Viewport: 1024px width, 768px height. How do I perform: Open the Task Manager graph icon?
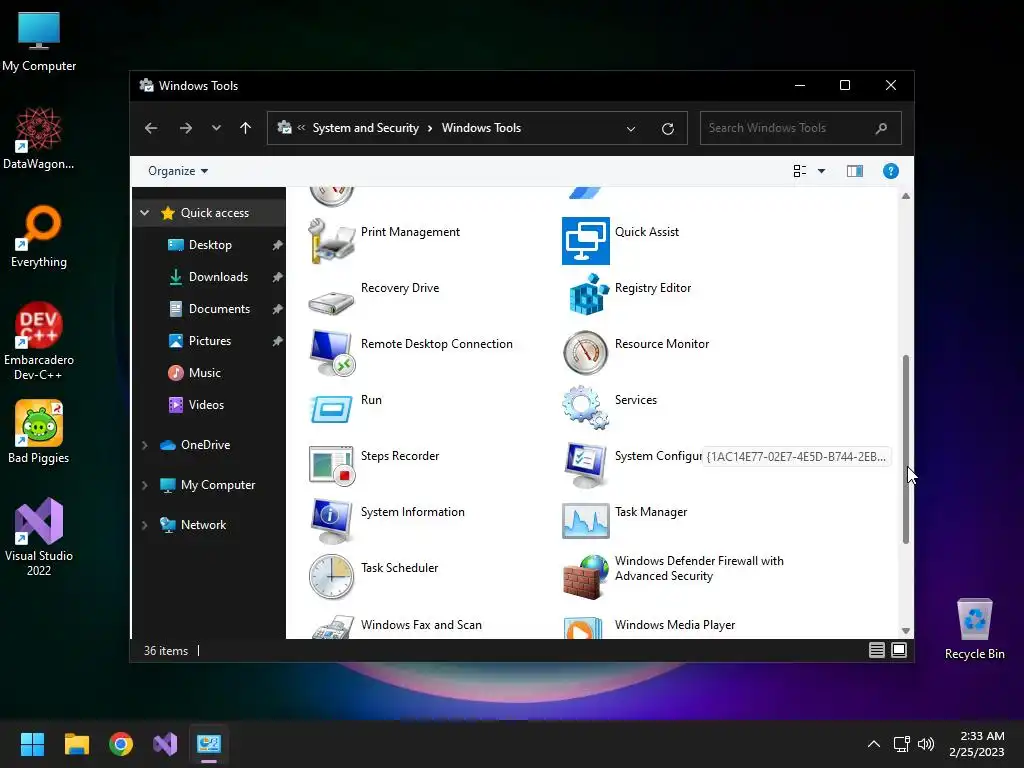585,520
